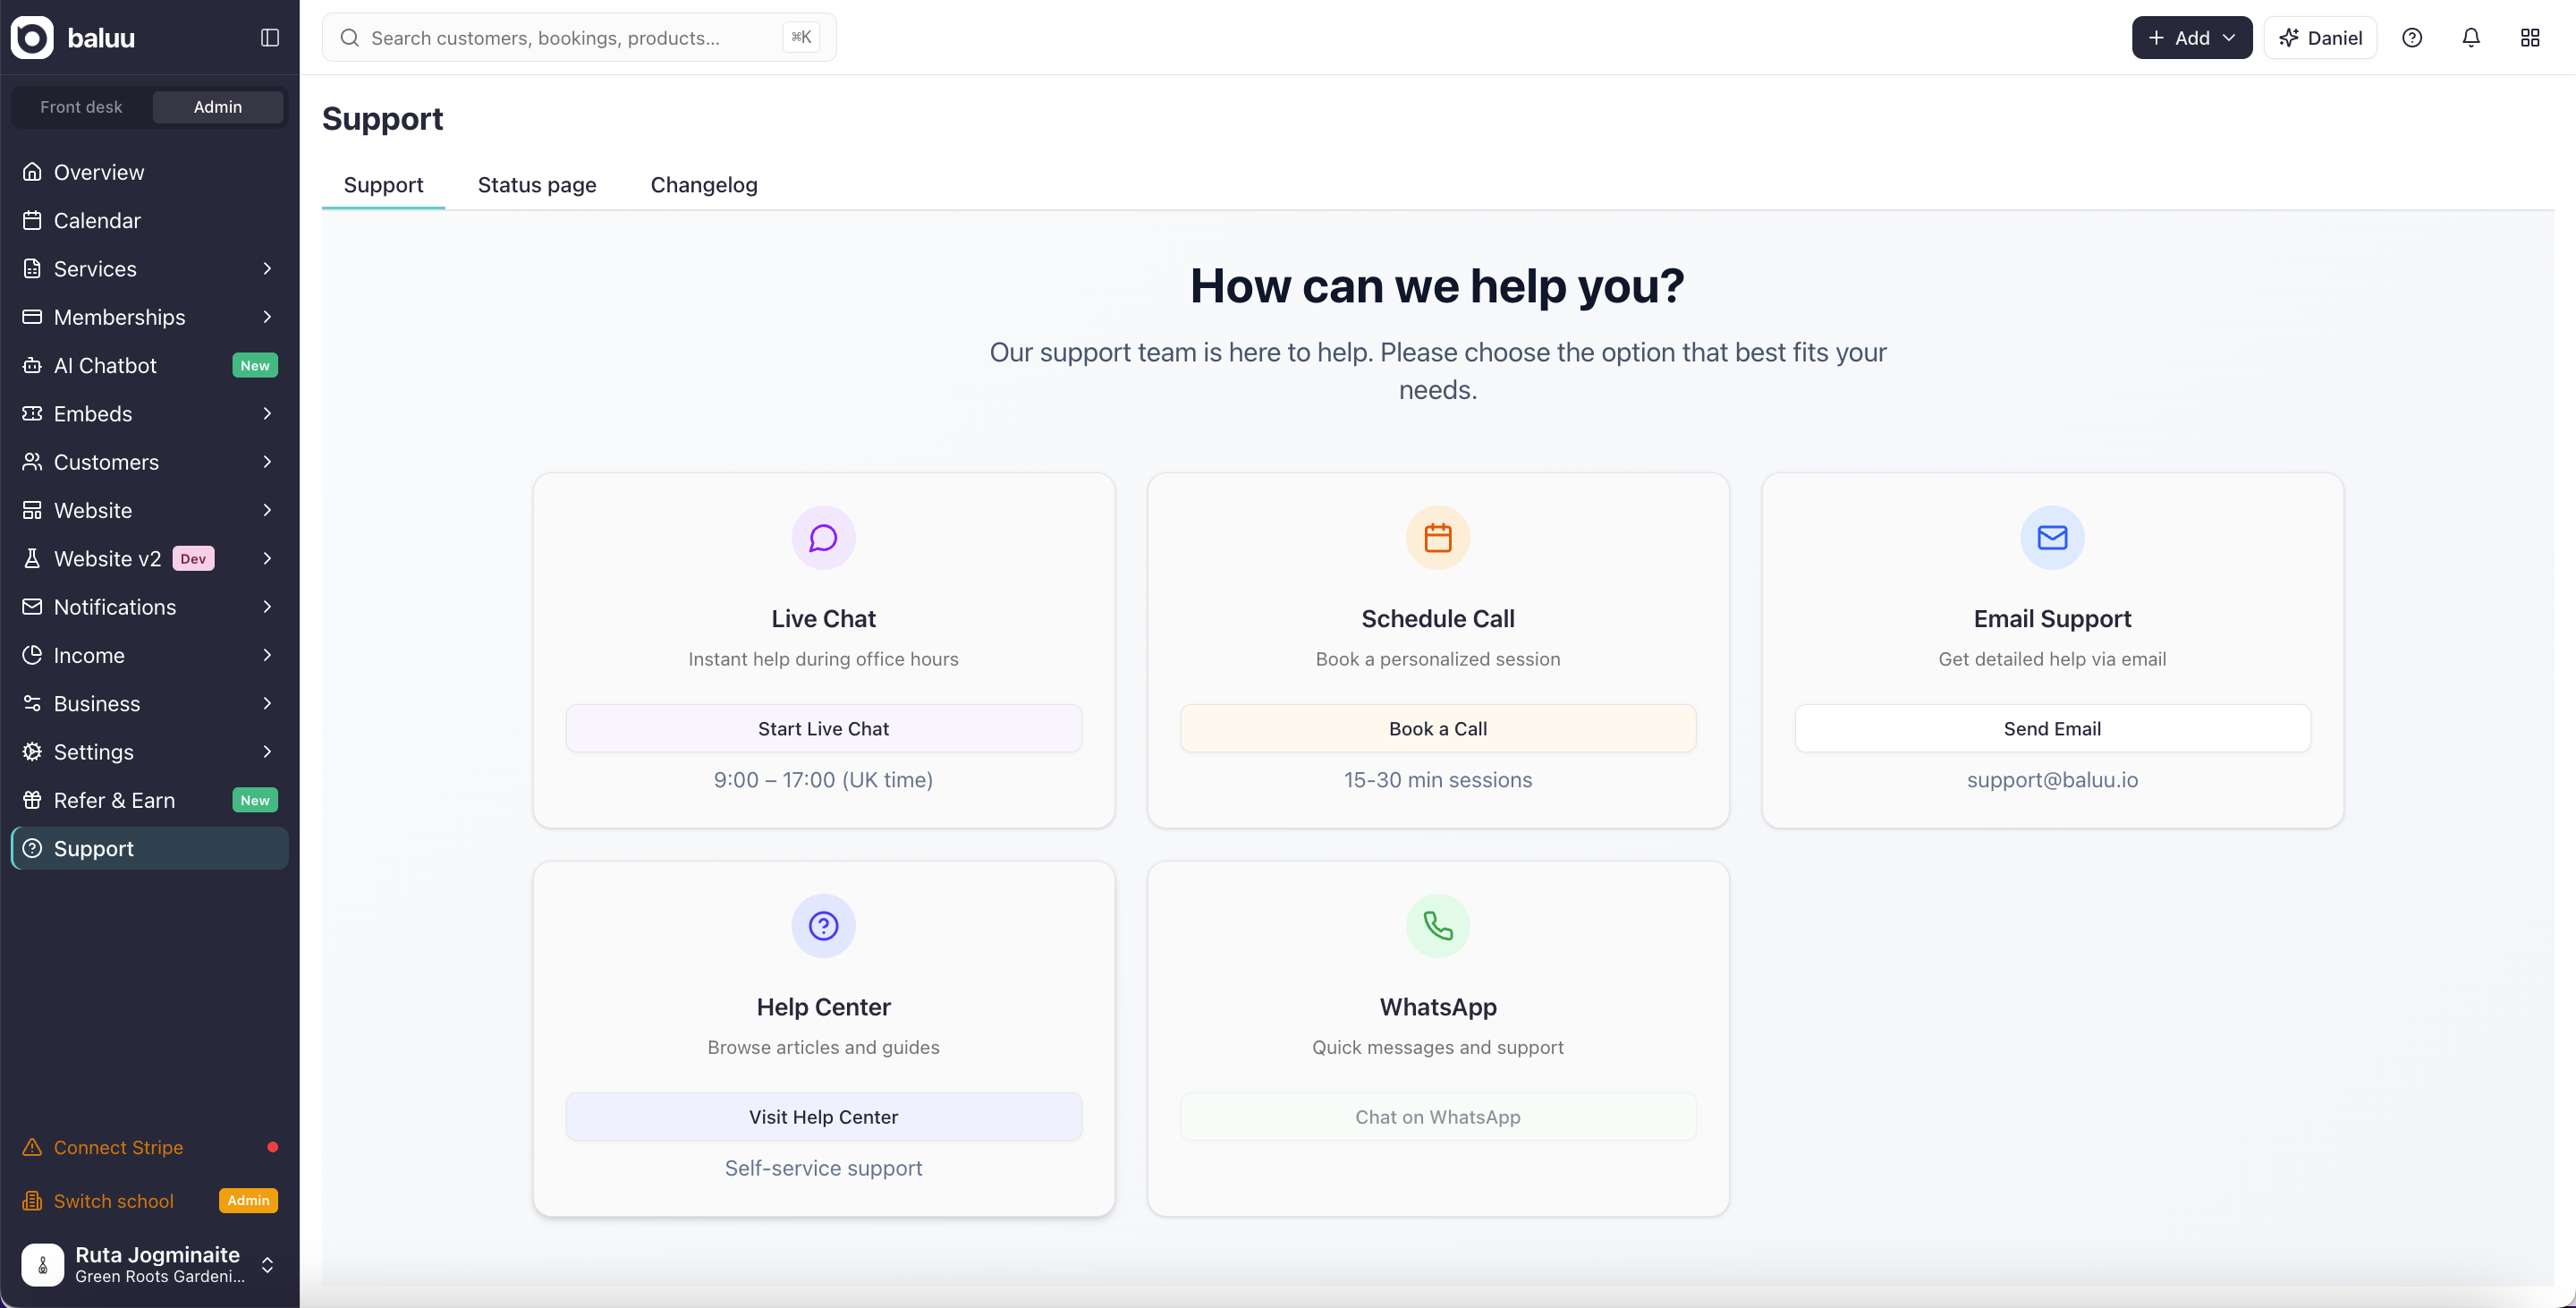Click the Income pie chart icon
Viewport: 2576px width, 1308px height.
[32, 655]
